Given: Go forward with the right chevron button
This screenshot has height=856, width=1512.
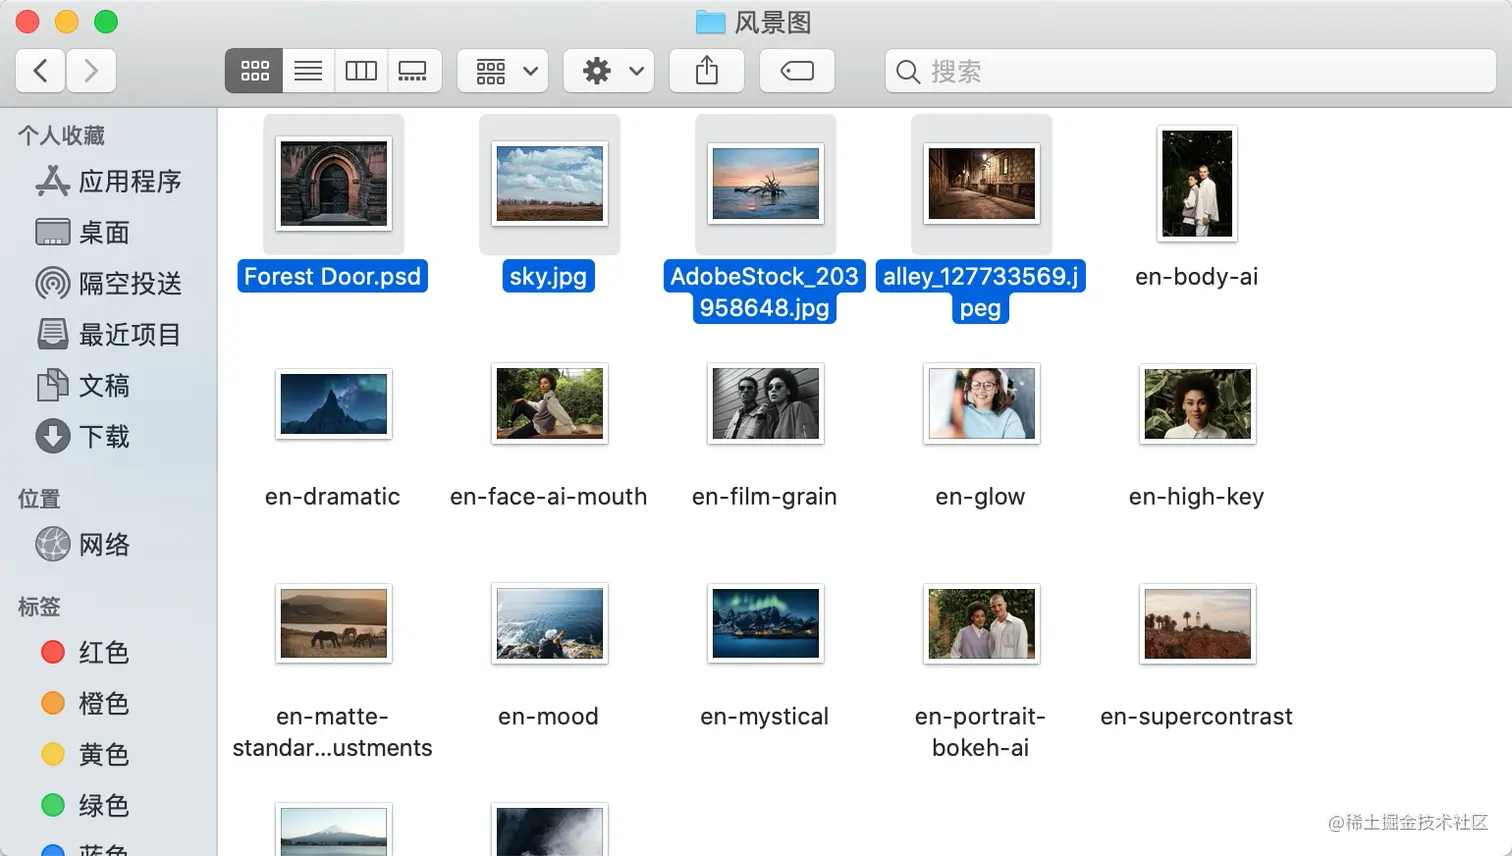Looking at the screenshot, I should click(91, 71).
